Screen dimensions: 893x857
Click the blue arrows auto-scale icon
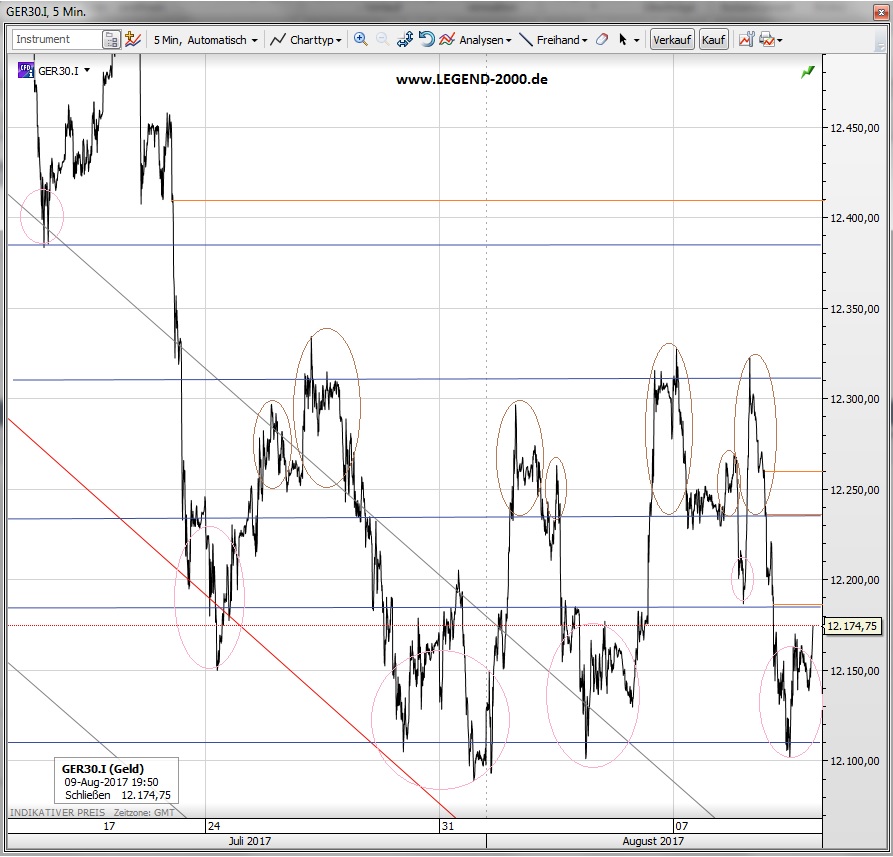(405, 39)
